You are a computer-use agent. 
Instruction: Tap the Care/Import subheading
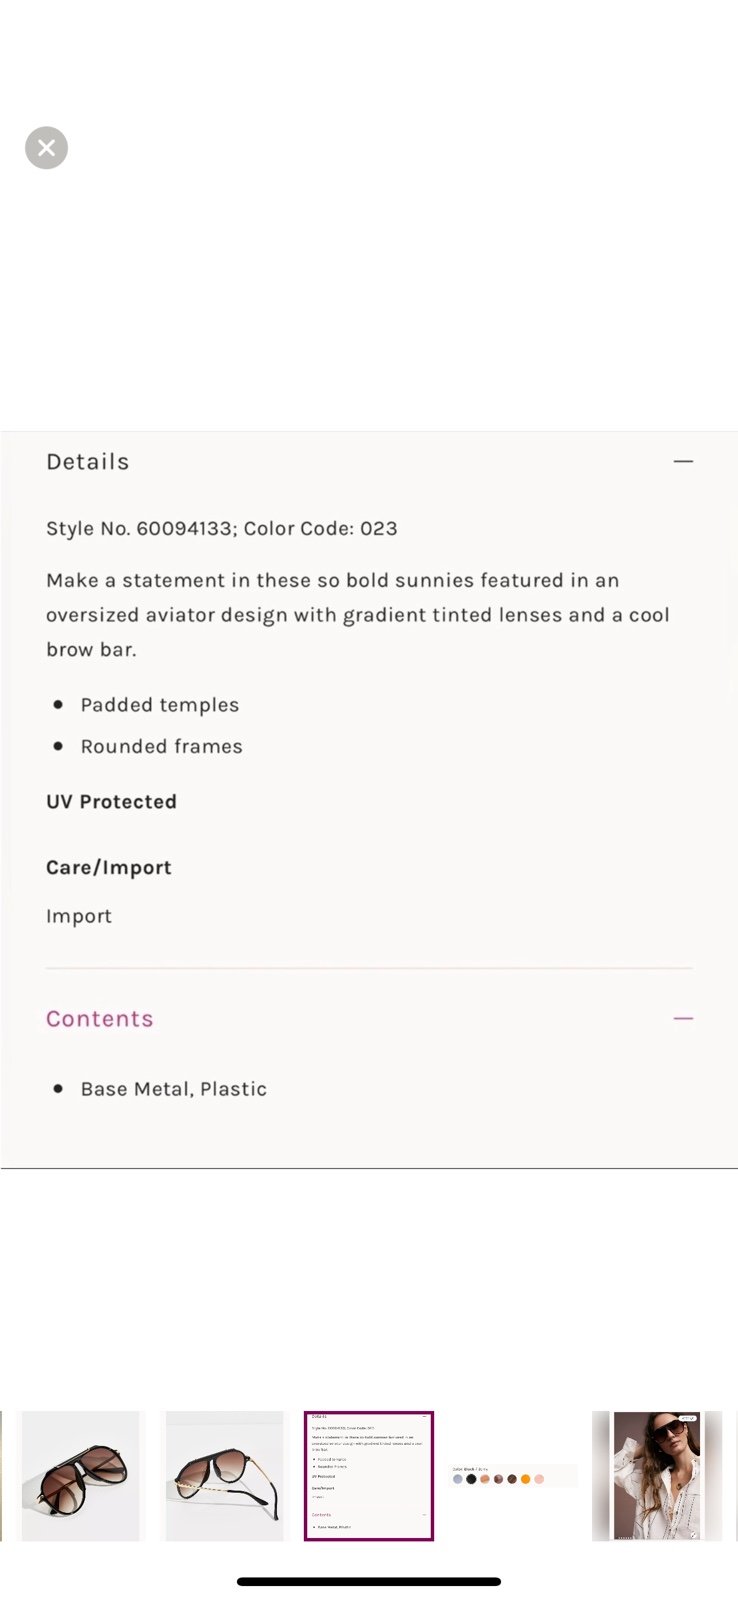pos(109,868)
